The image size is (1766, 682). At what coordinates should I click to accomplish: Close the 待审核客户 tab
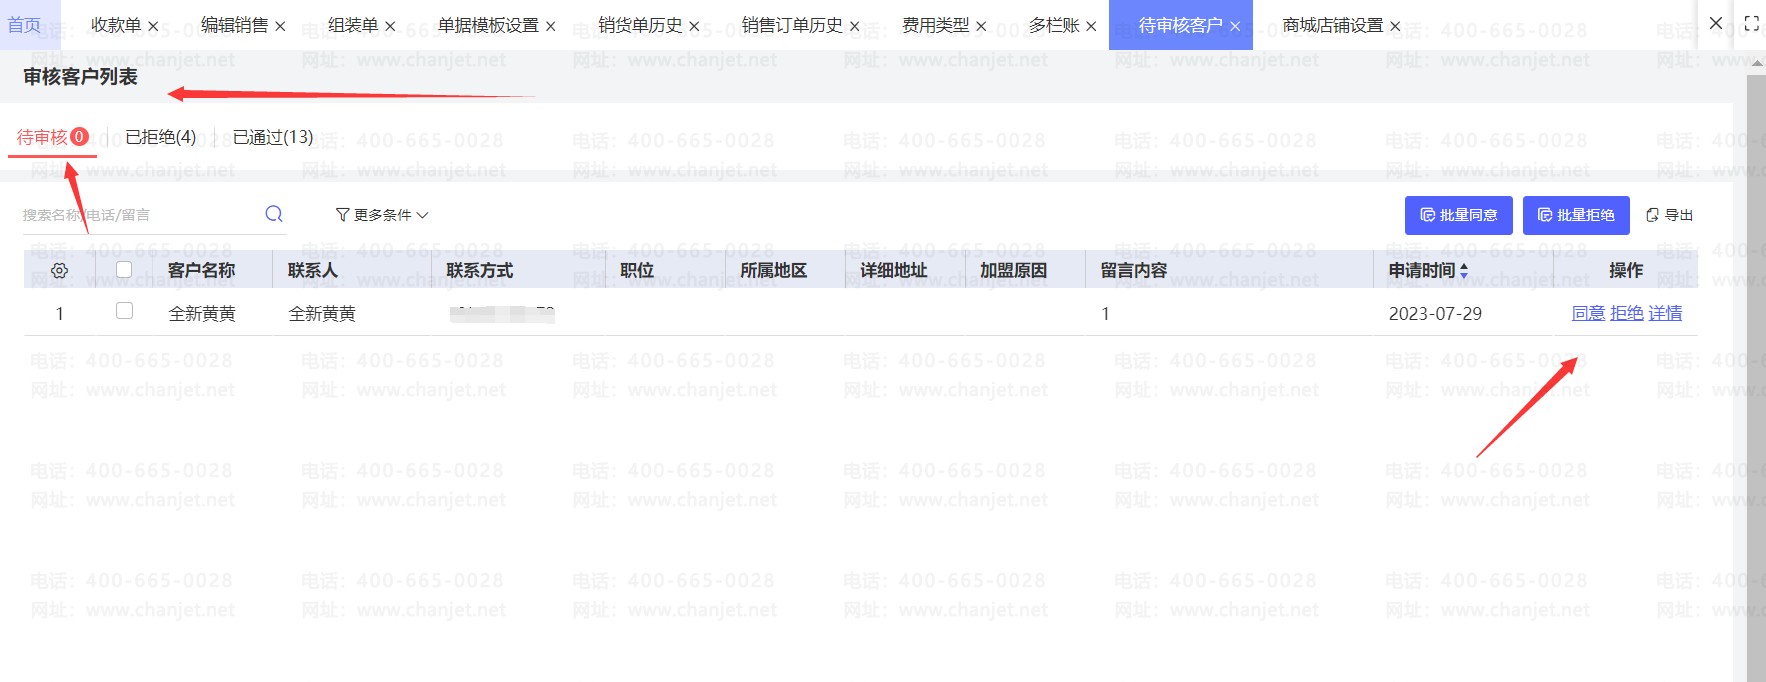coord(1235,26)
